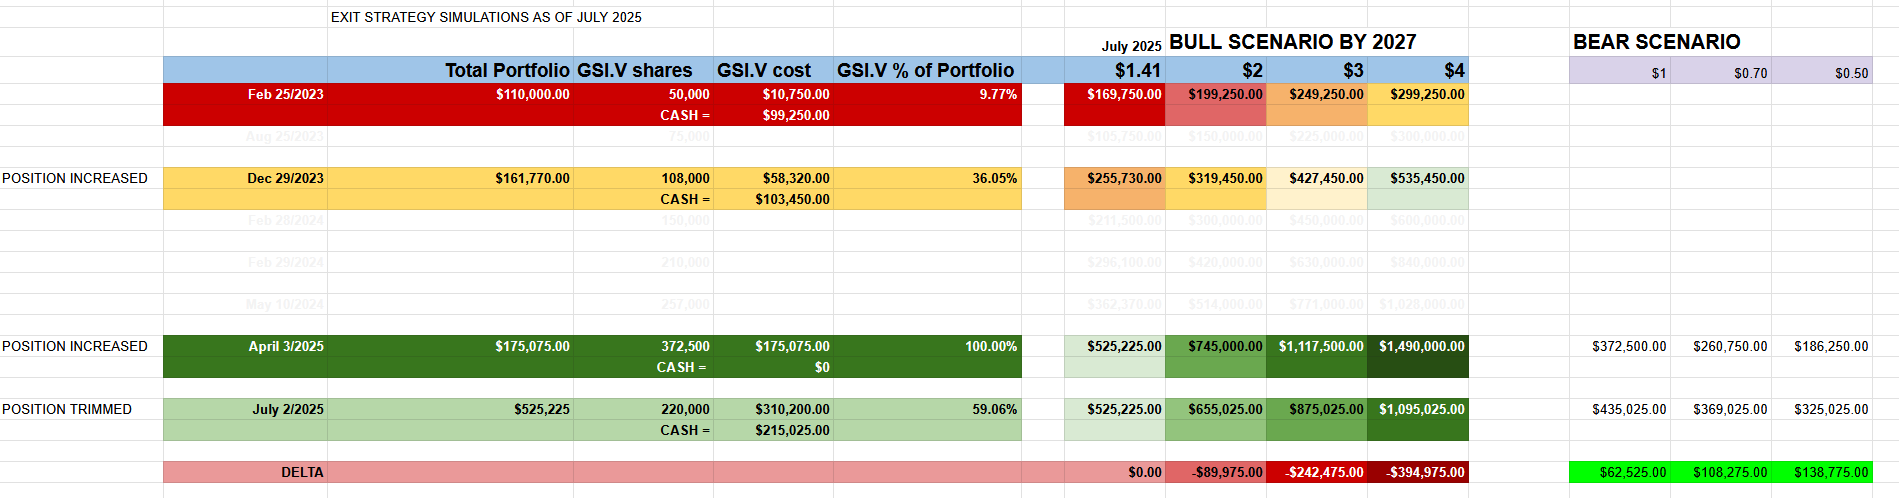Select the BEAR SCENARIO heading

point(1656,42)
